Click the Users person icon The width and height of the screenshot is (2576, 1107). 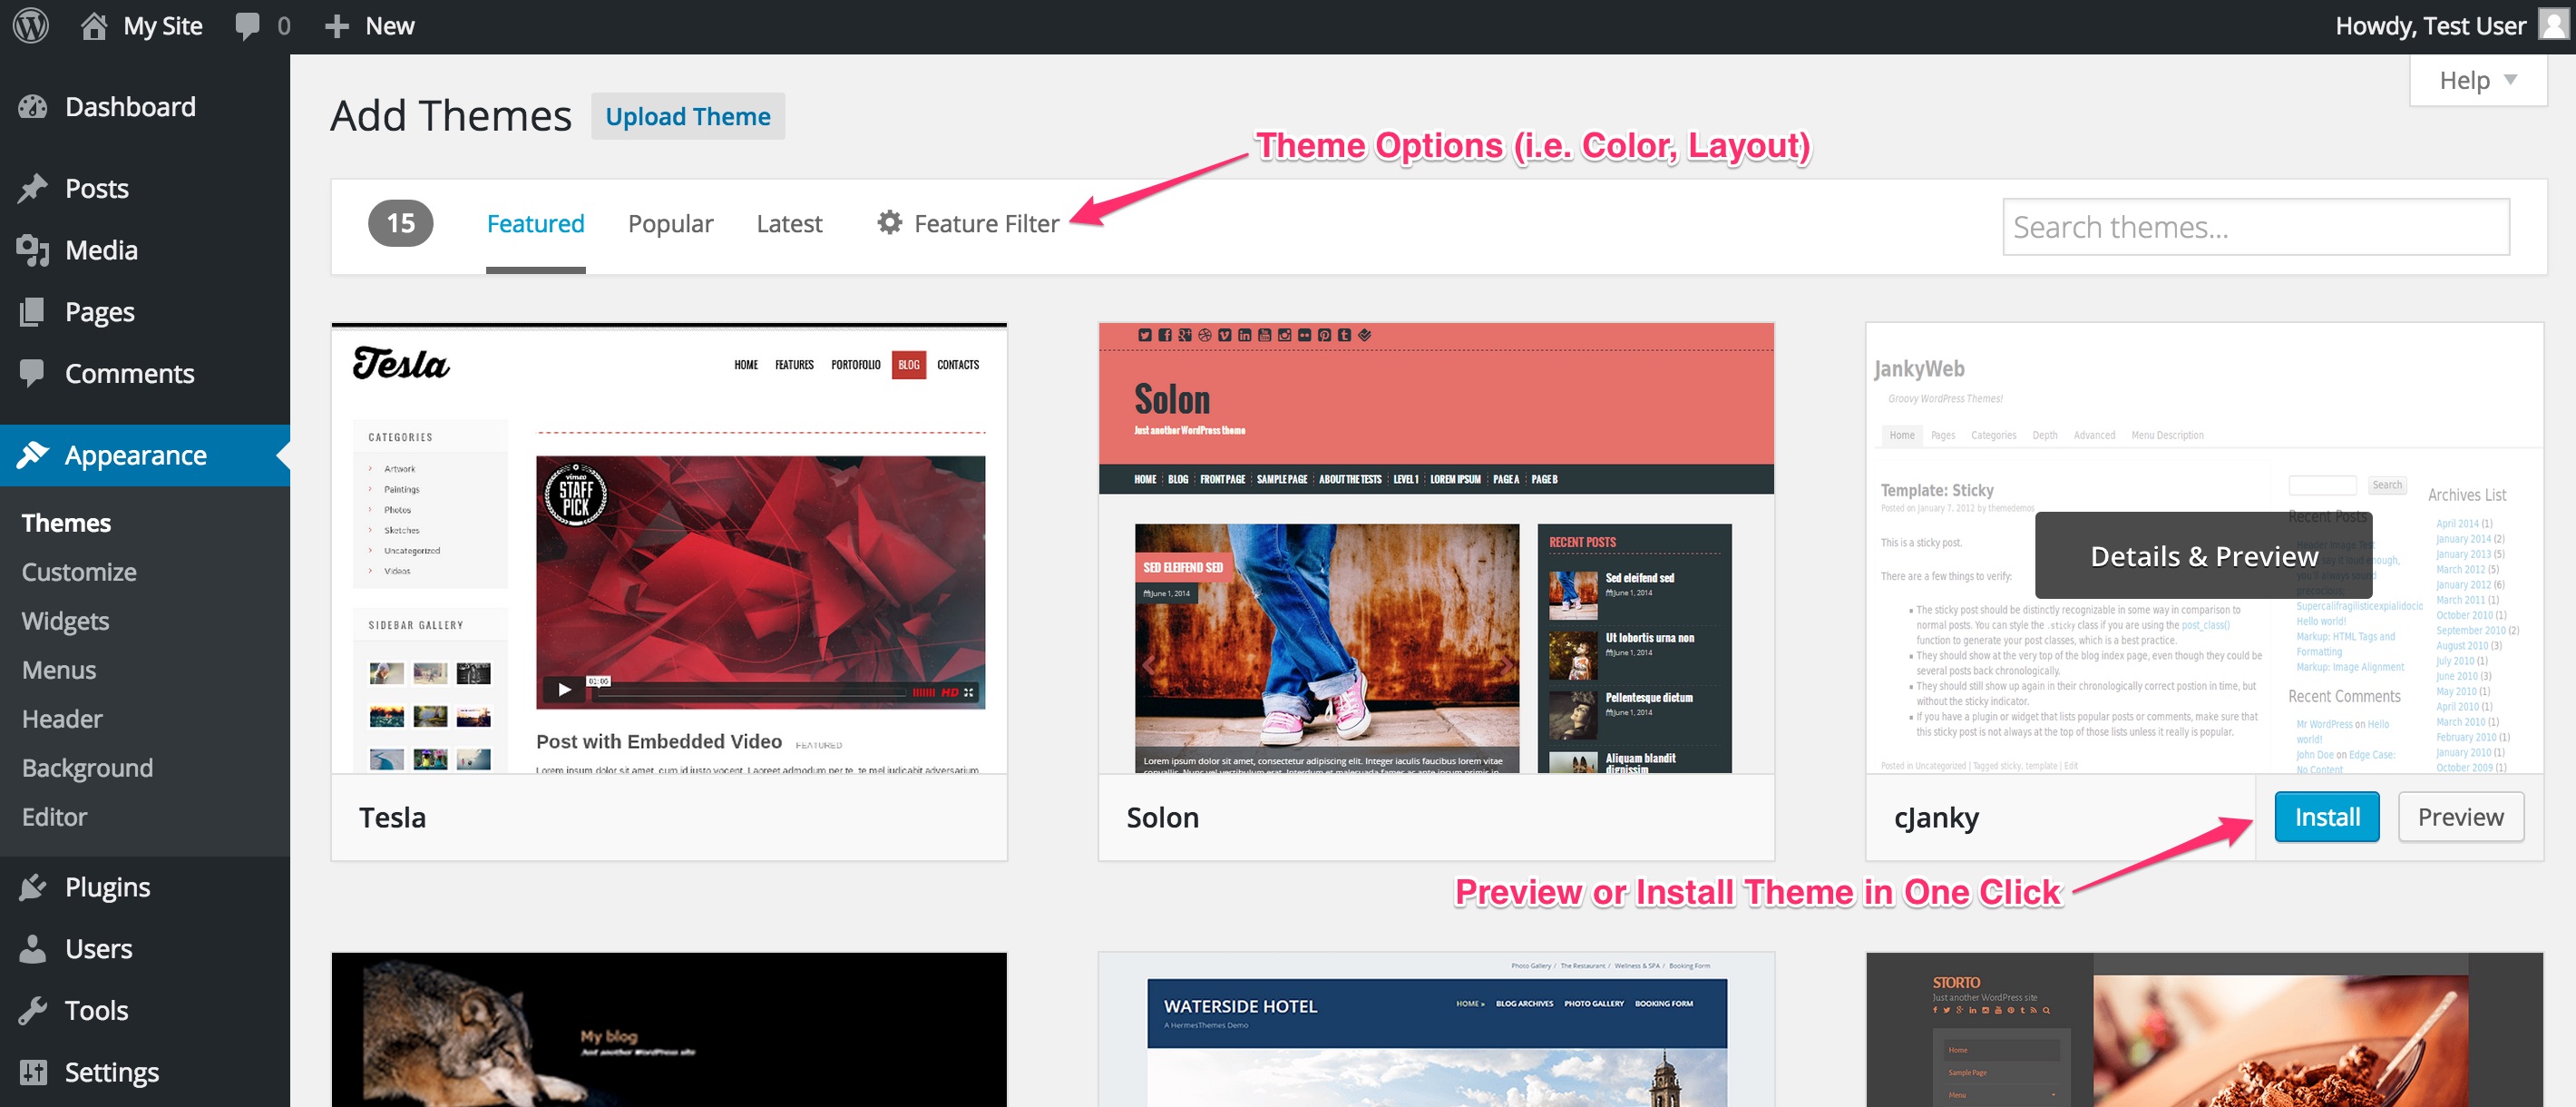[33, 948]
